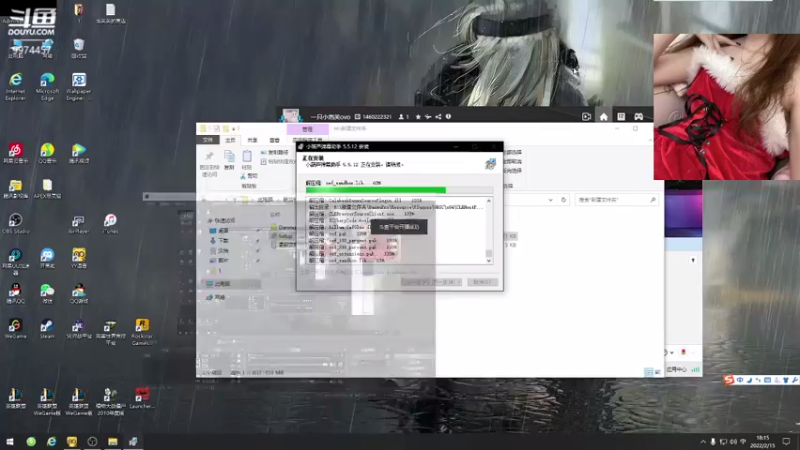Select Quick Access in Explorer sidebar
800x450 pixels.
click(221, 220)
